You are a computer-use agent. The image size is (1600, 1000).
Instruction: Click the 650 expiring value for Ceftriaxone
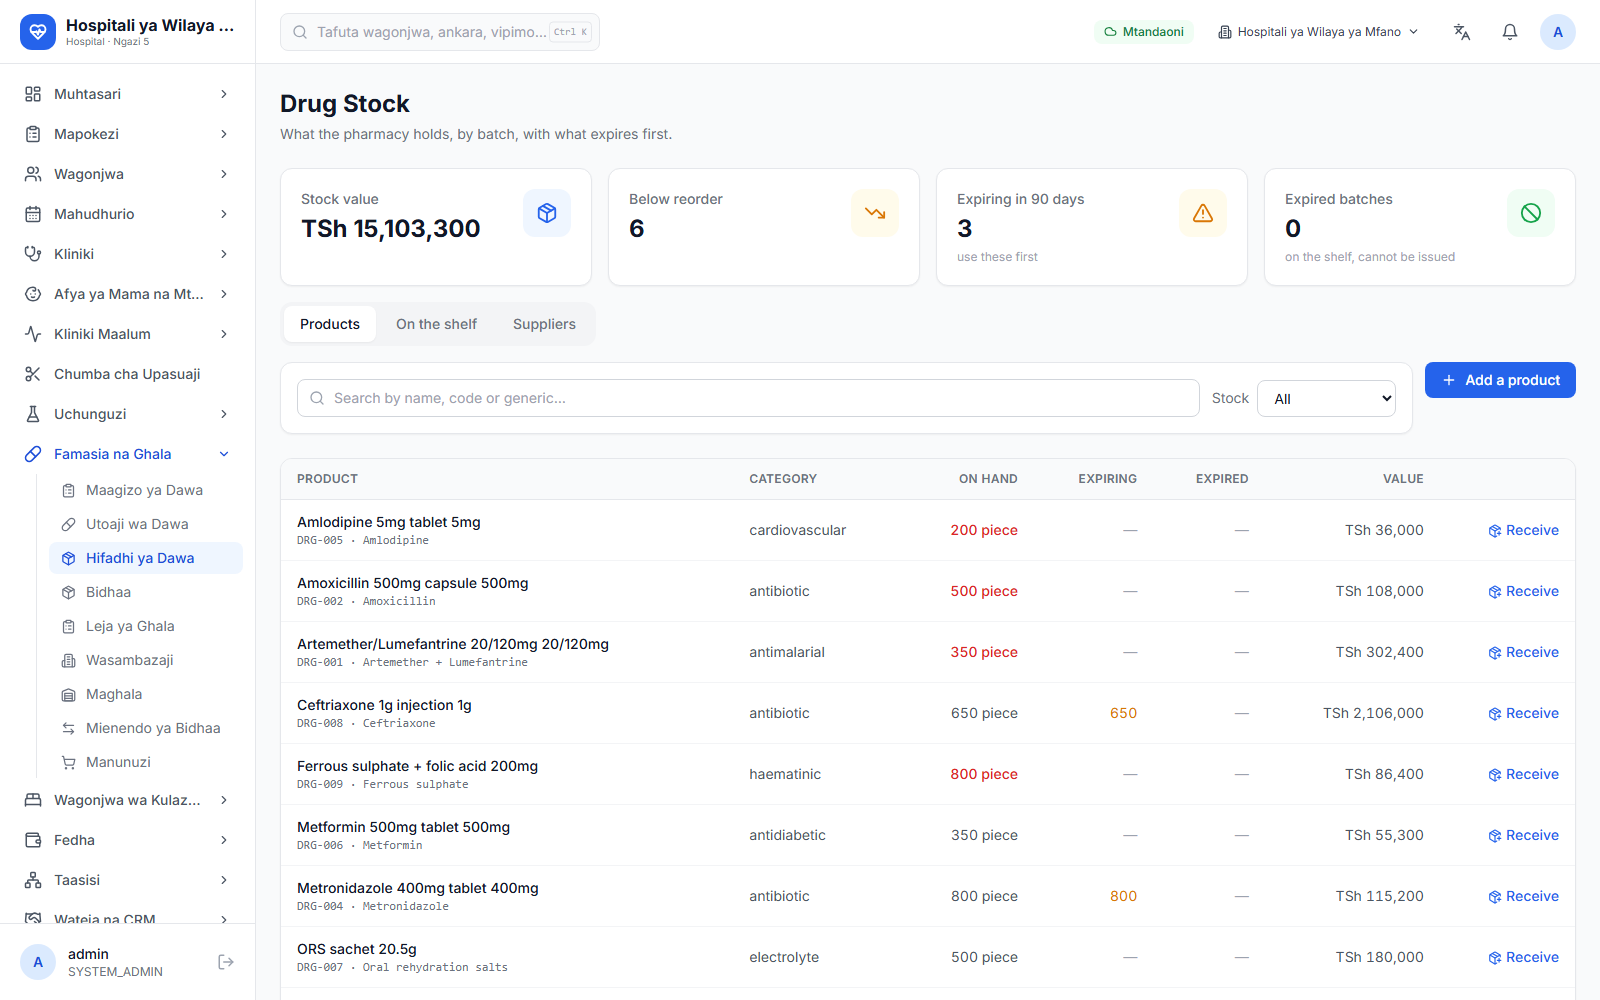(1123, 713)
